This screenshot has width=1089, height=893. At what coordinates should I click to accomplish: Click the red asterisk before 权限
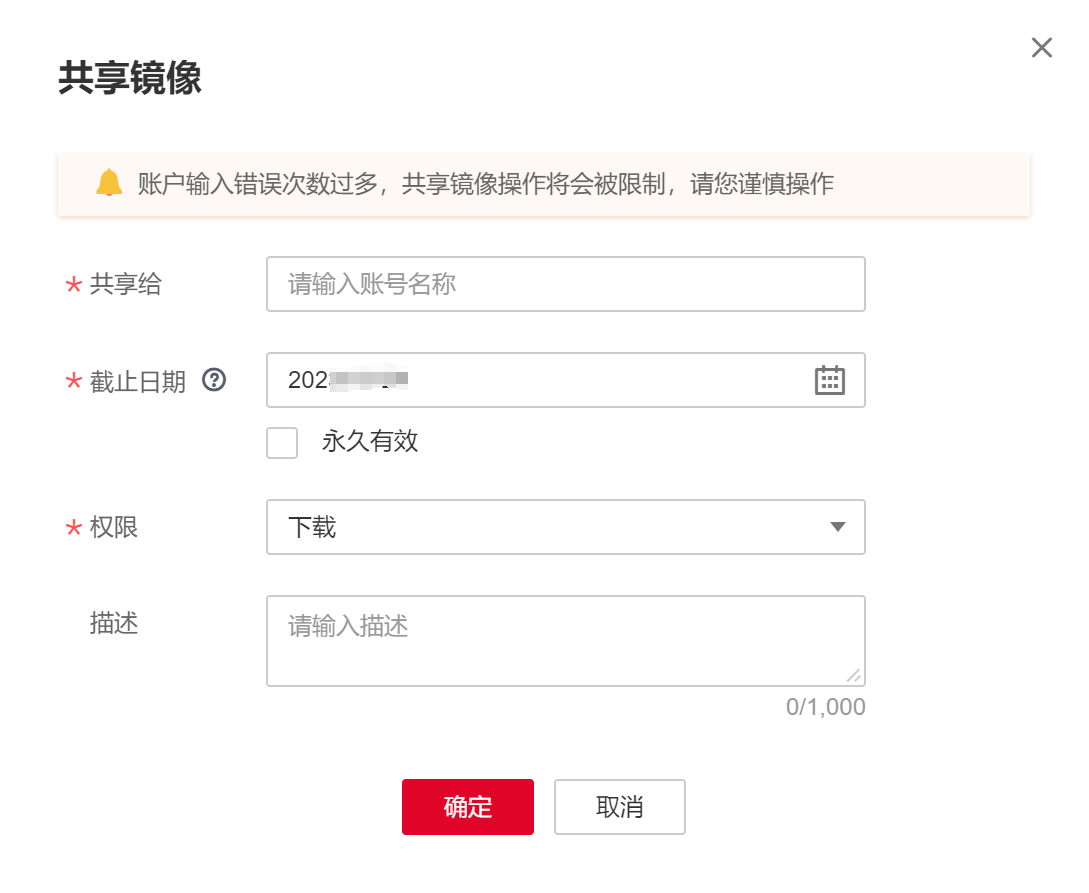click(x=72, y=528)
